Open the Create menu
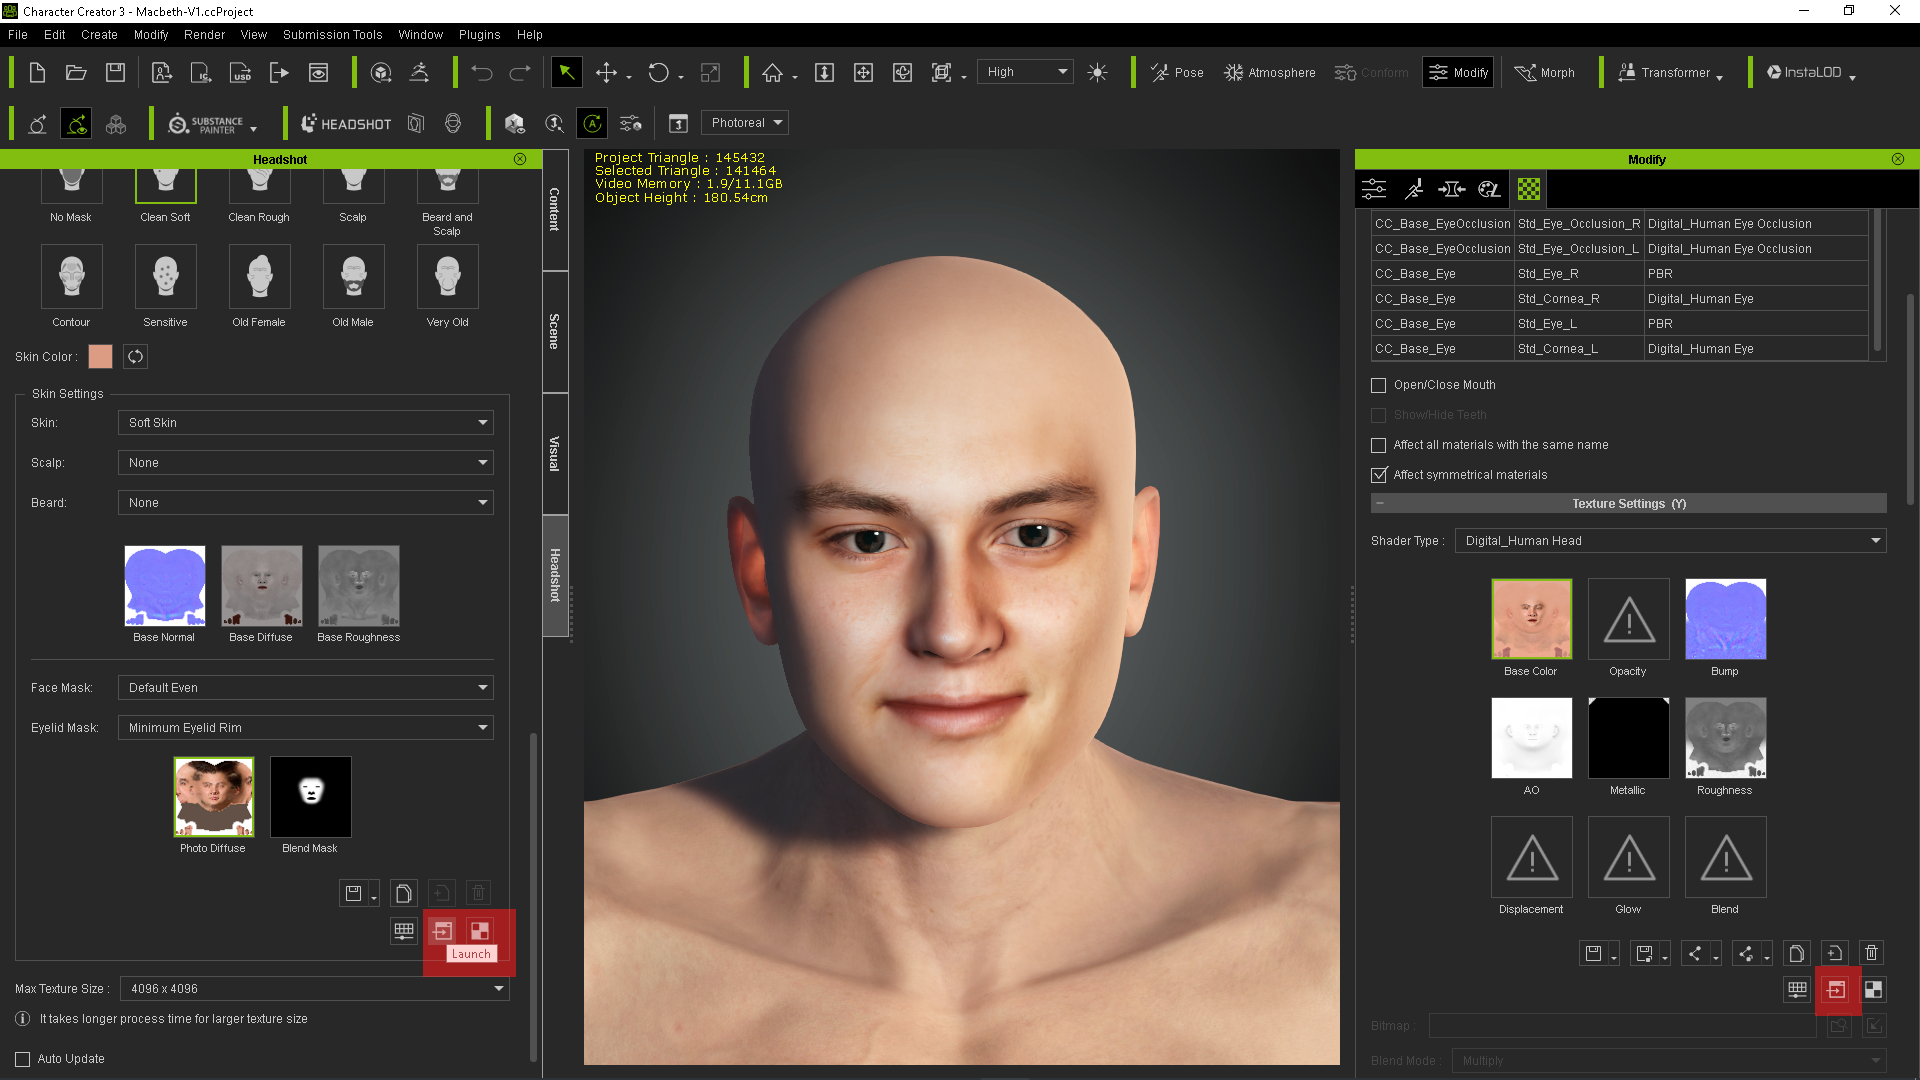Viewport: 1920px width, 1080px height. pos(99,34)
